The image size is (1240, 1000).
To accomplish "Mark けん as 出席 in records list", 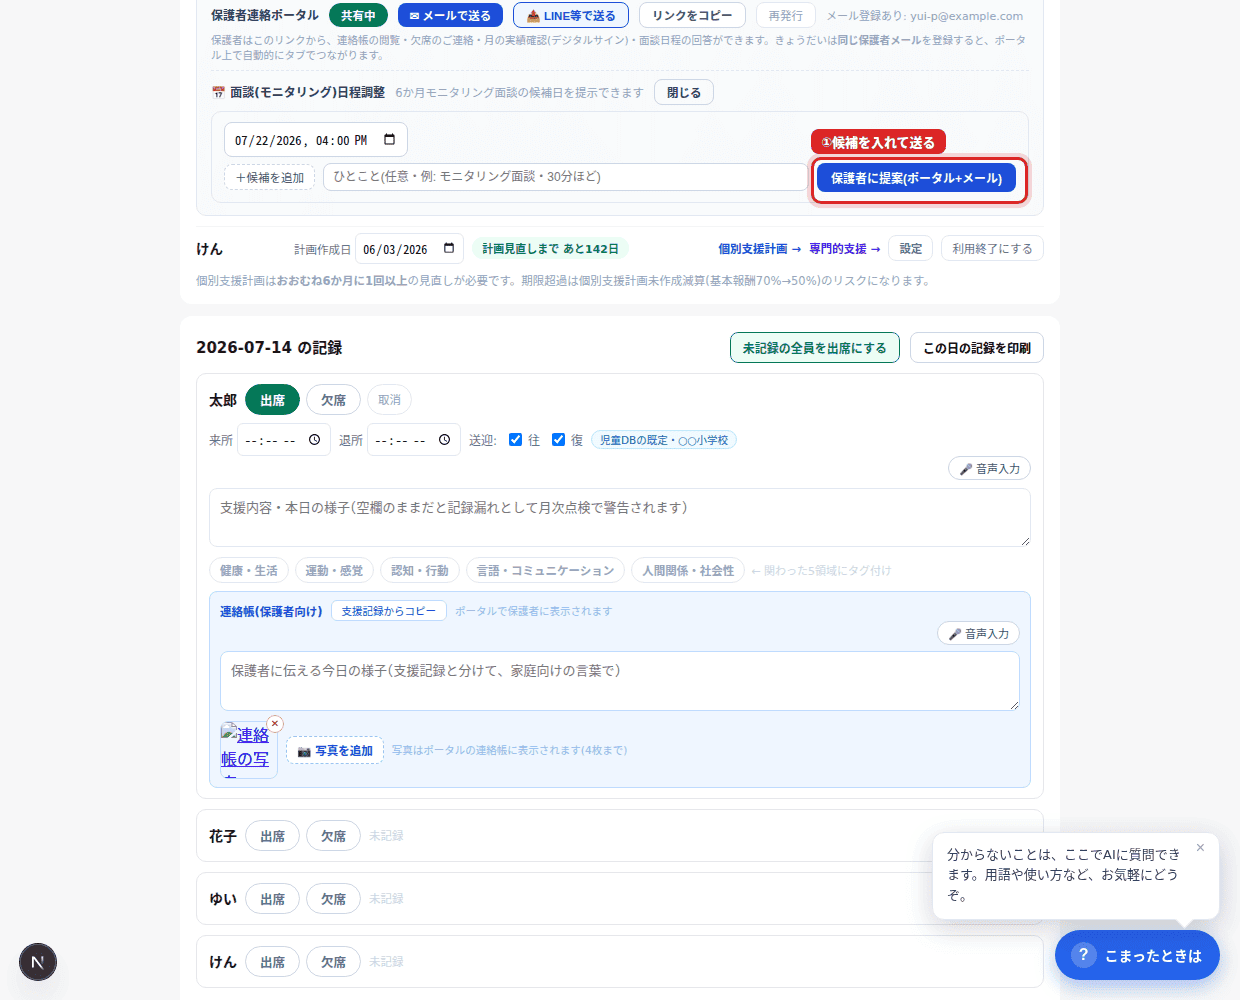I will pyautogui.click(x=272, y=962).
